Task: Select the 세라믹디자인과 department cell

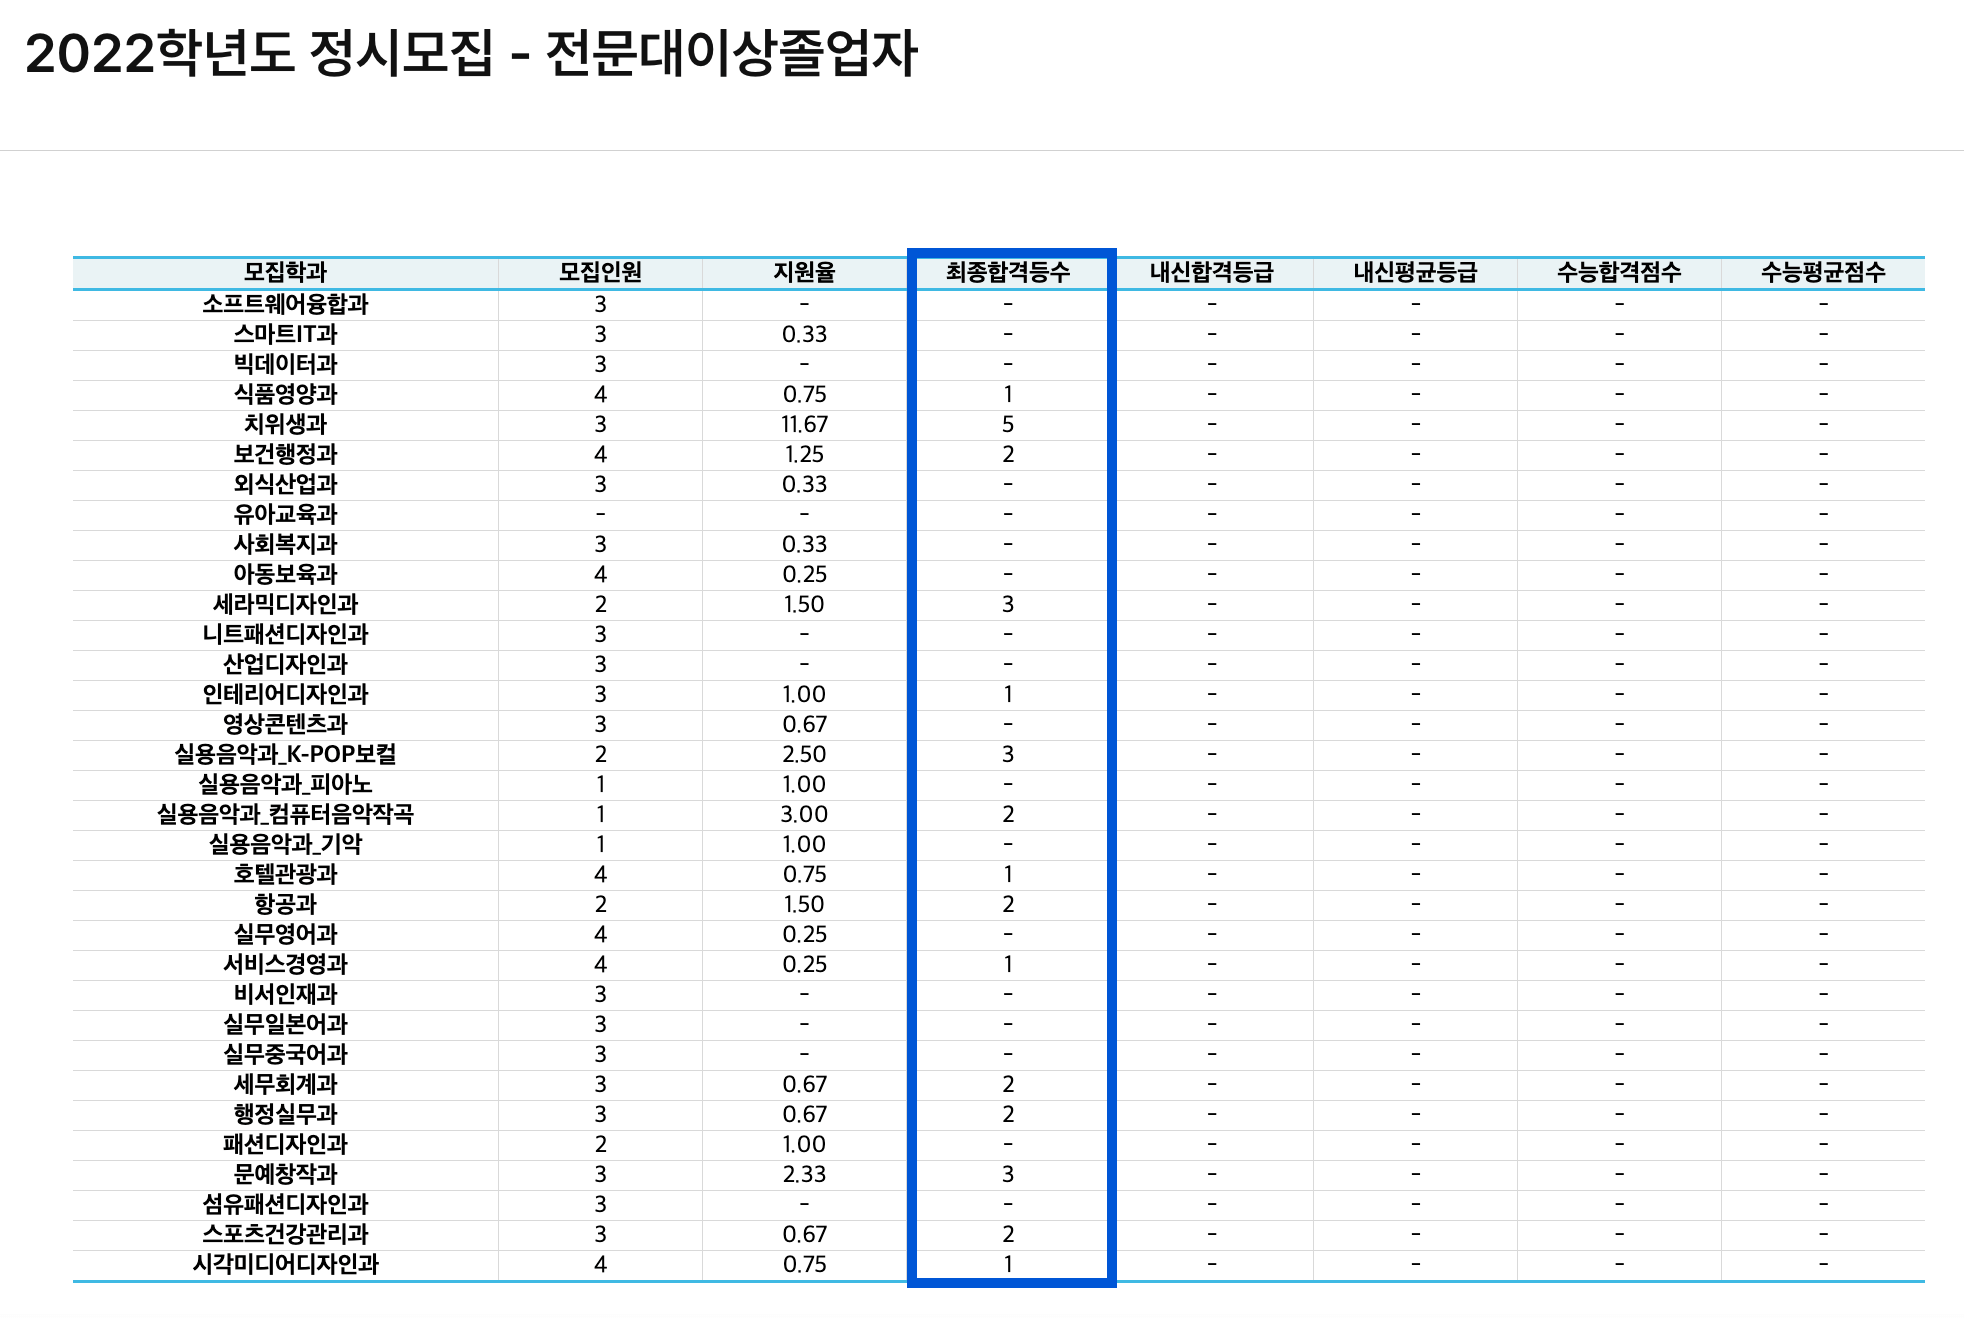Action: coord(286,604)
